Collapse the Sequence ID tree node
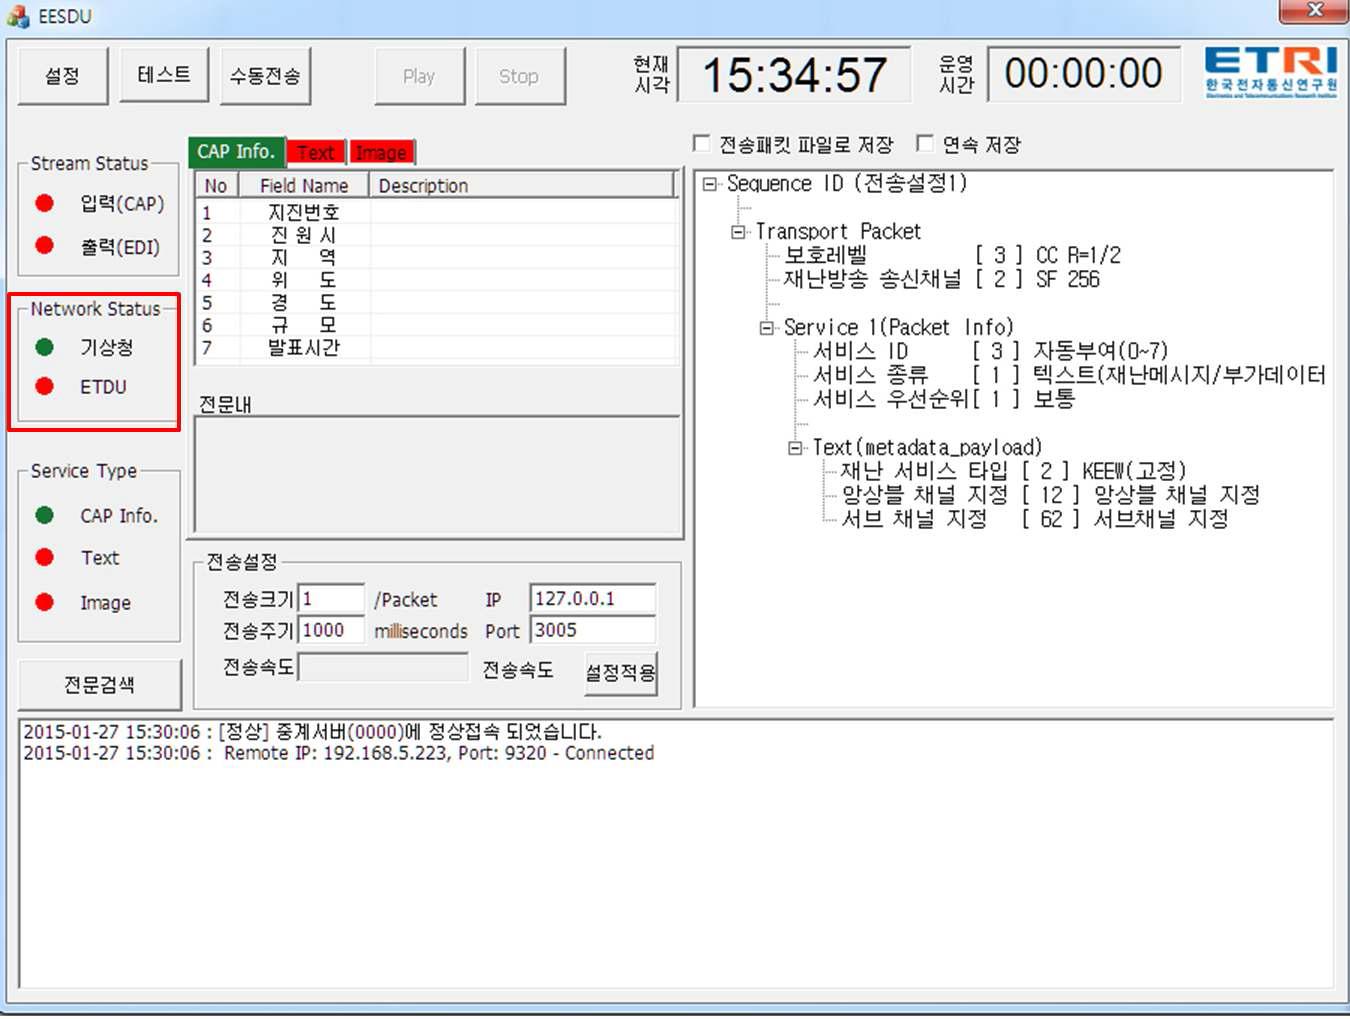1350x1019 pixels. click(710, 184)
